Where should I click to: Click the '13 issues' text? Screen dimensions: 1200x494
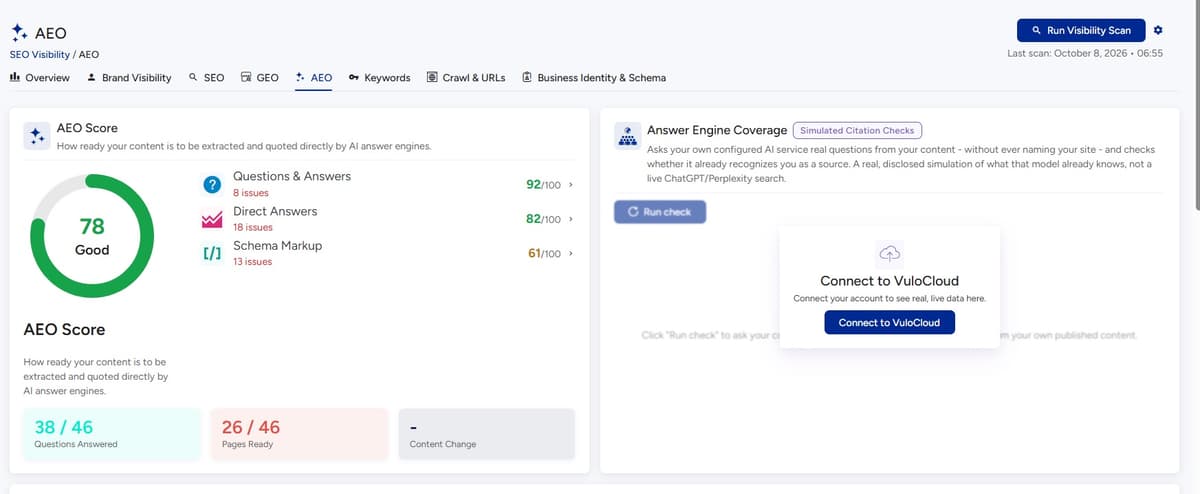click(253, 262)
